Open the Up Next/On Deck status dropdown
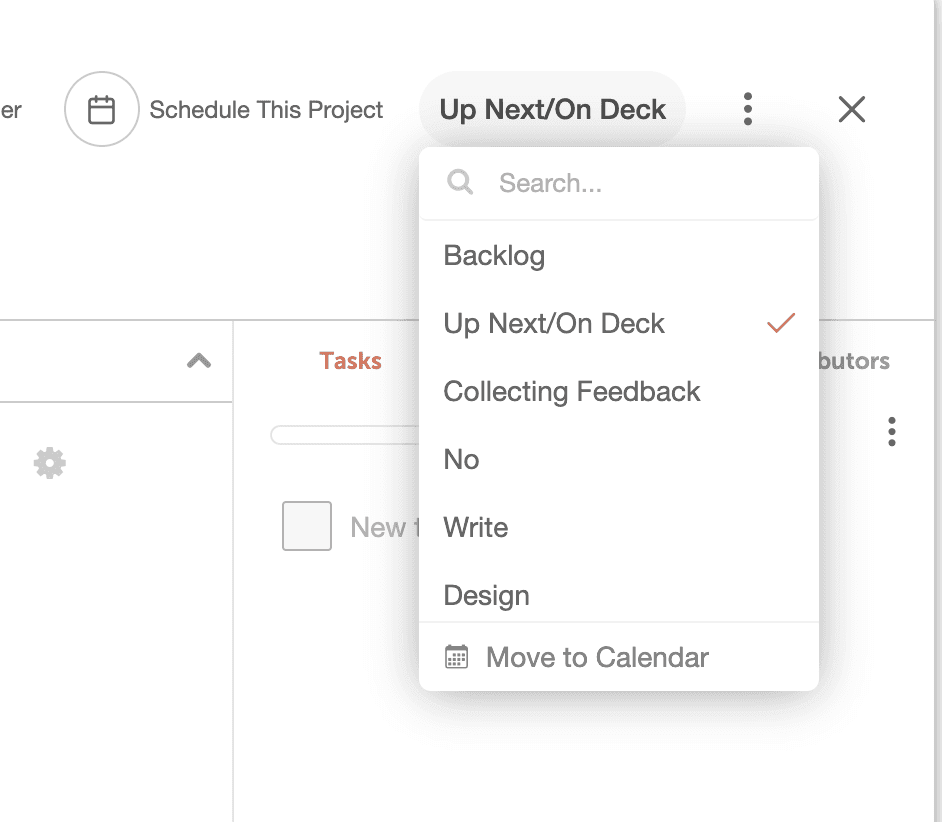The image size is (942, 822). pyautogui.click(x=552, y=109)
